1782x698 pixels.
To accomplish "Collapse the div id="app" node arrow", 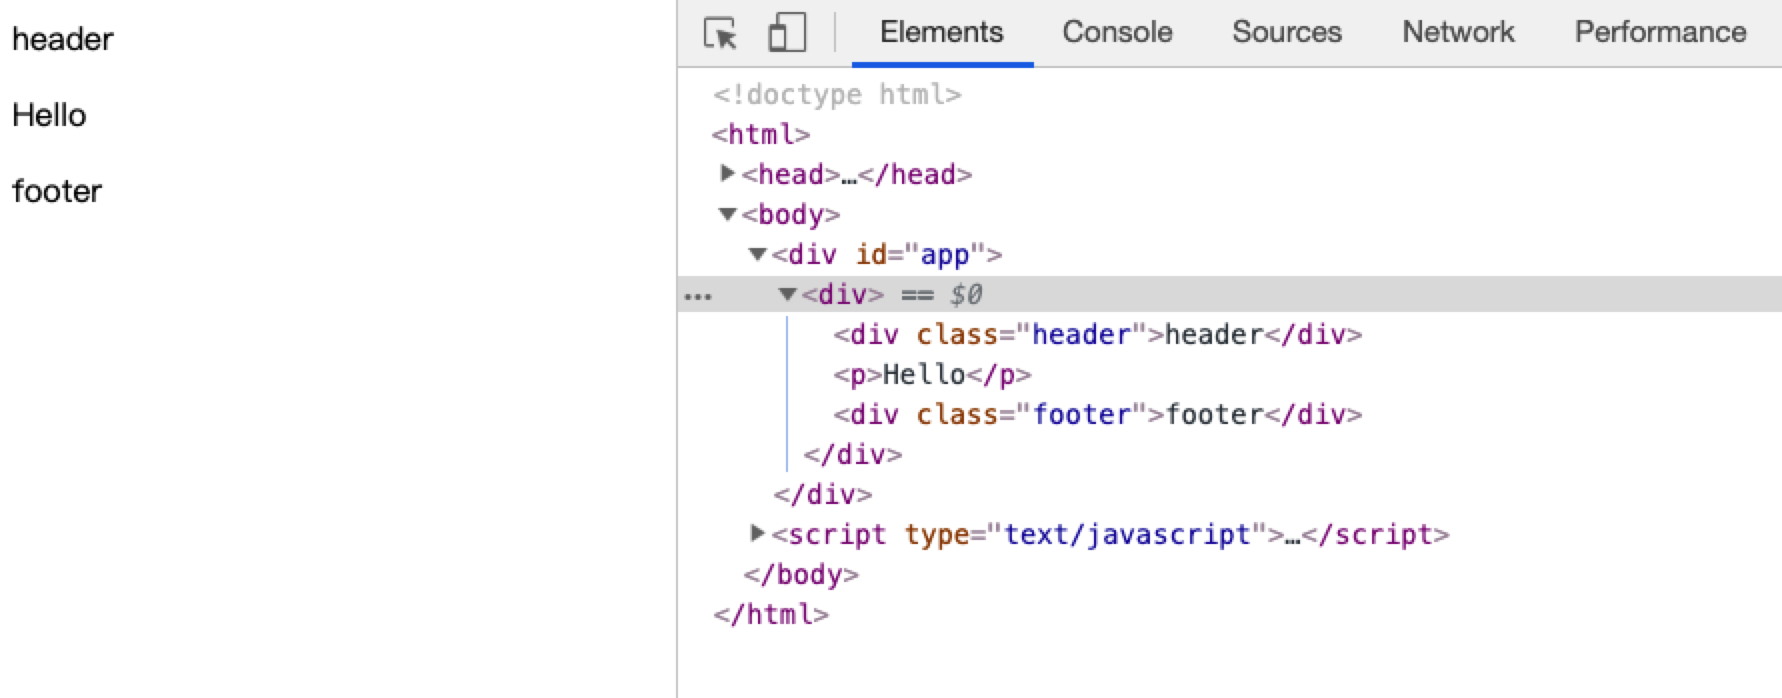I will 758,254.
